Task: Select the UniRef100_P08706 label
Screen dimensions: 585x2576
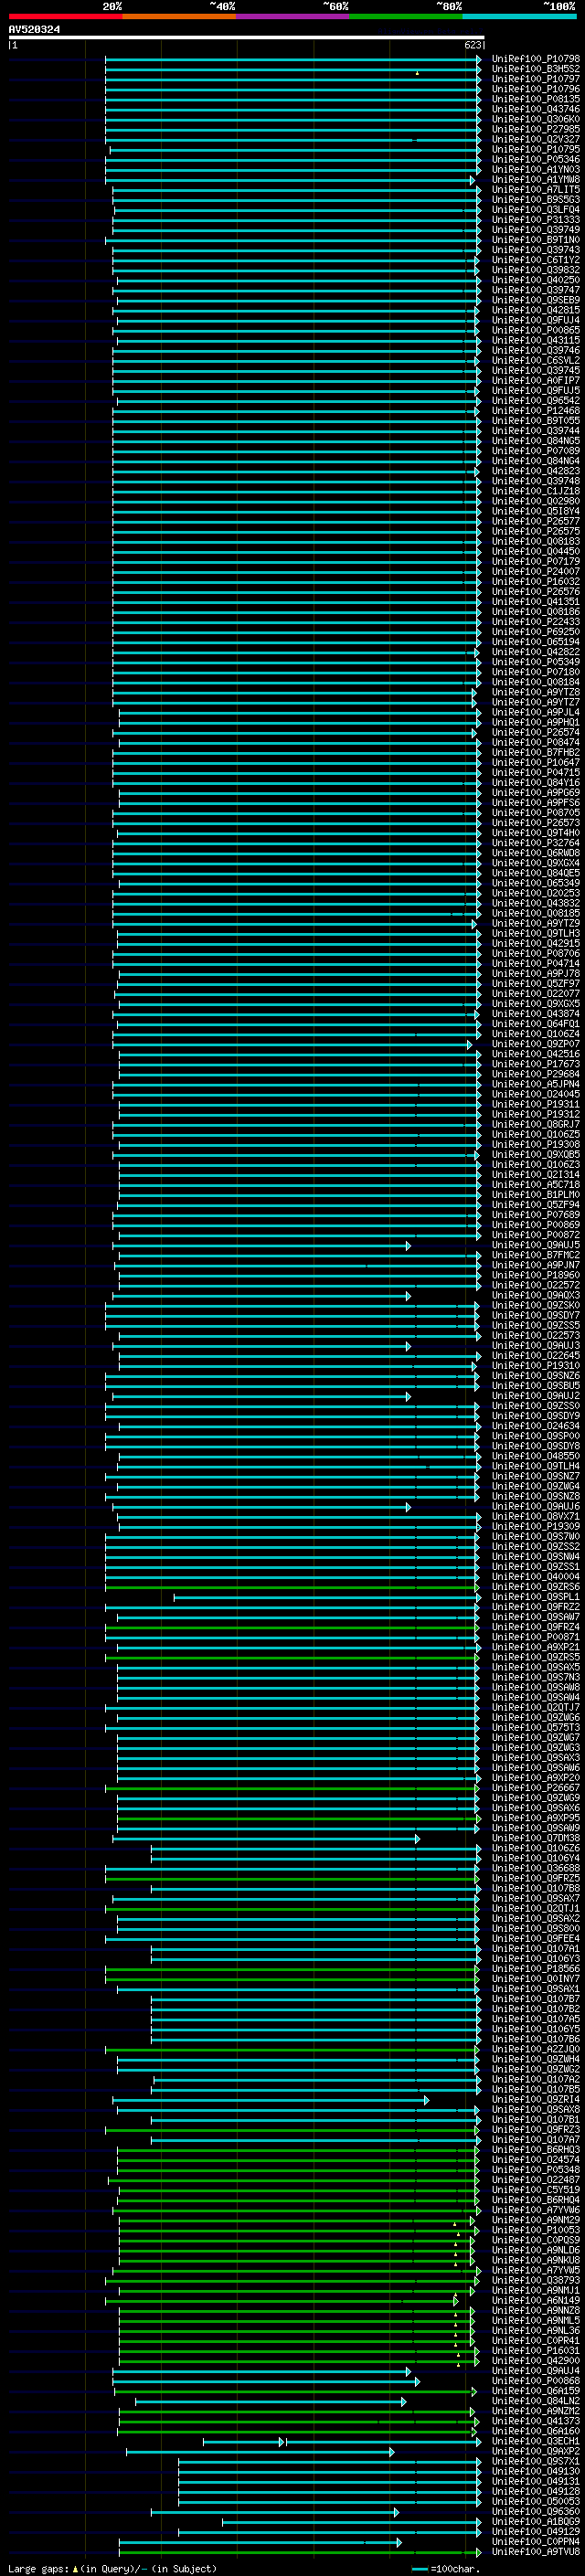Action: 536,953
